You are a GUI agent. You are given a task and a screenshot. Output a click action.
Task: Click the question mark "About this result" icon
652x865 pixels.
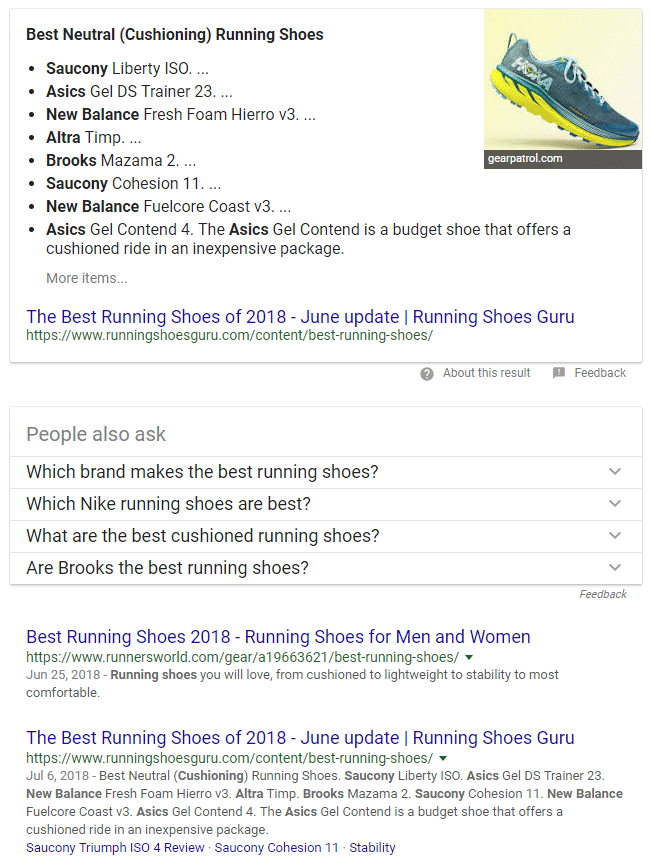click(427, 372)
